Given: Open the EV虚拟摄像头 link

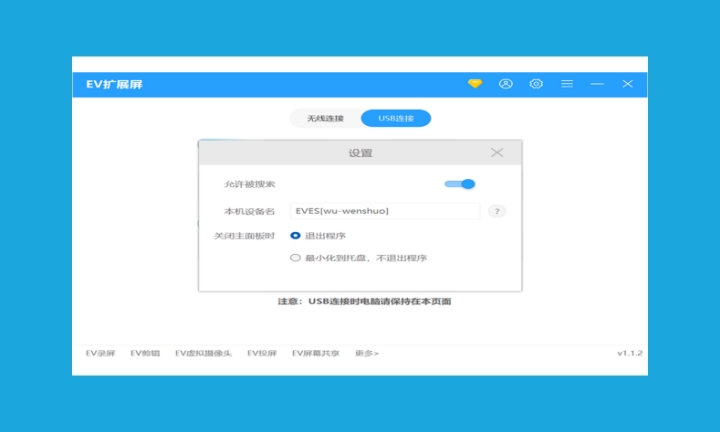Looking at the screenshot, I should click(203, 353).
